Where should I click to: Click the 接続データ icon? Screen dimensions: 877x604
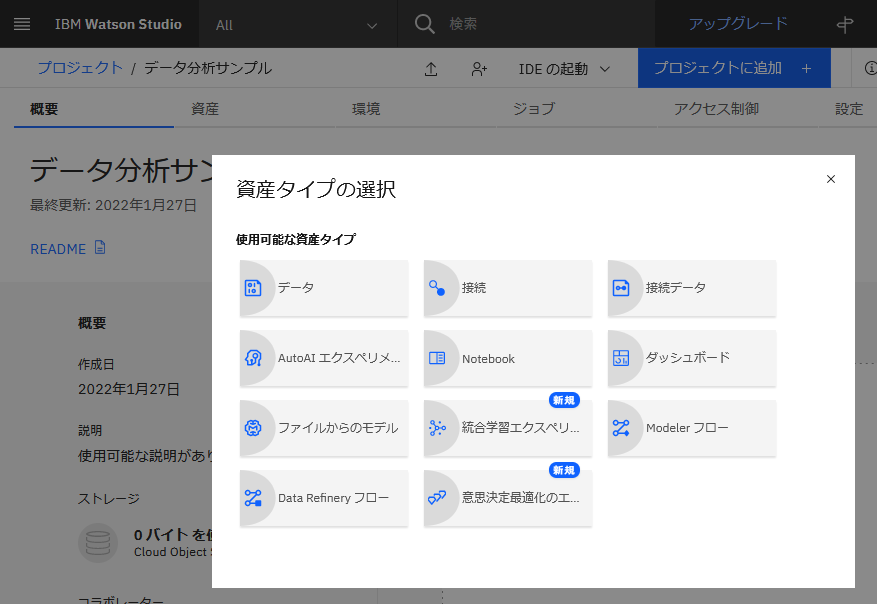pyautogui.click(x=621, y=288)
